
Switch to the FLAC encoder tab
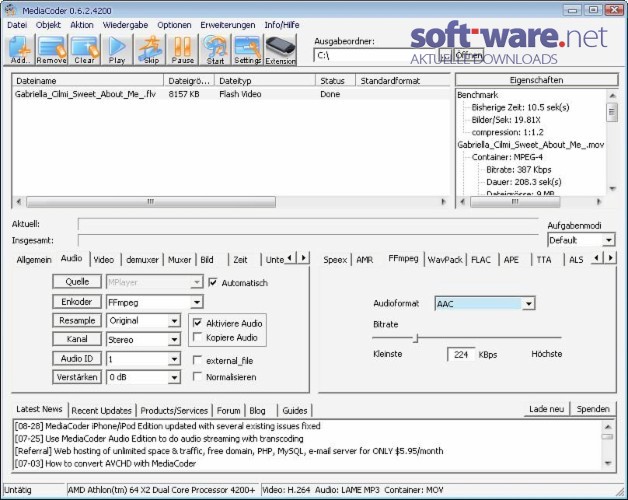click(481, 260)
